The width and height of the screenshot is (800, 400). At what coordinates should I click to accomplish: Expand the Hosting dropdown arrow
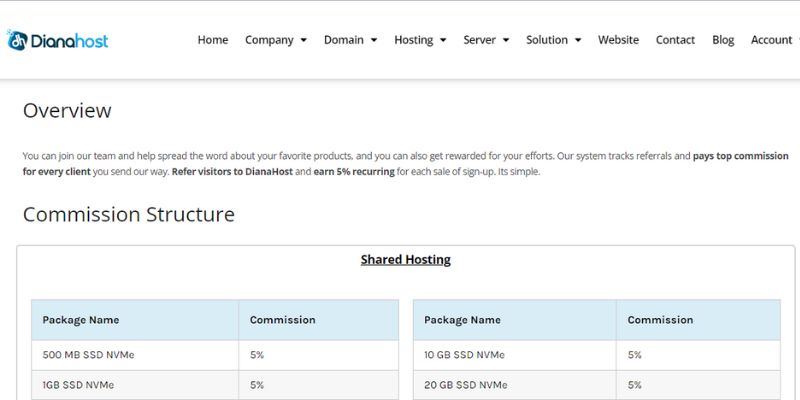443,40
